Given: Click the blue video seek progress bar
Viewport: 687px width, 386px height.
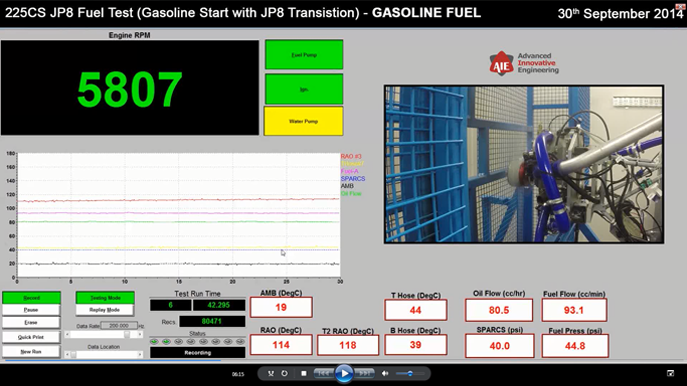Looking at the screenshot, I should (x=113, y=361).
